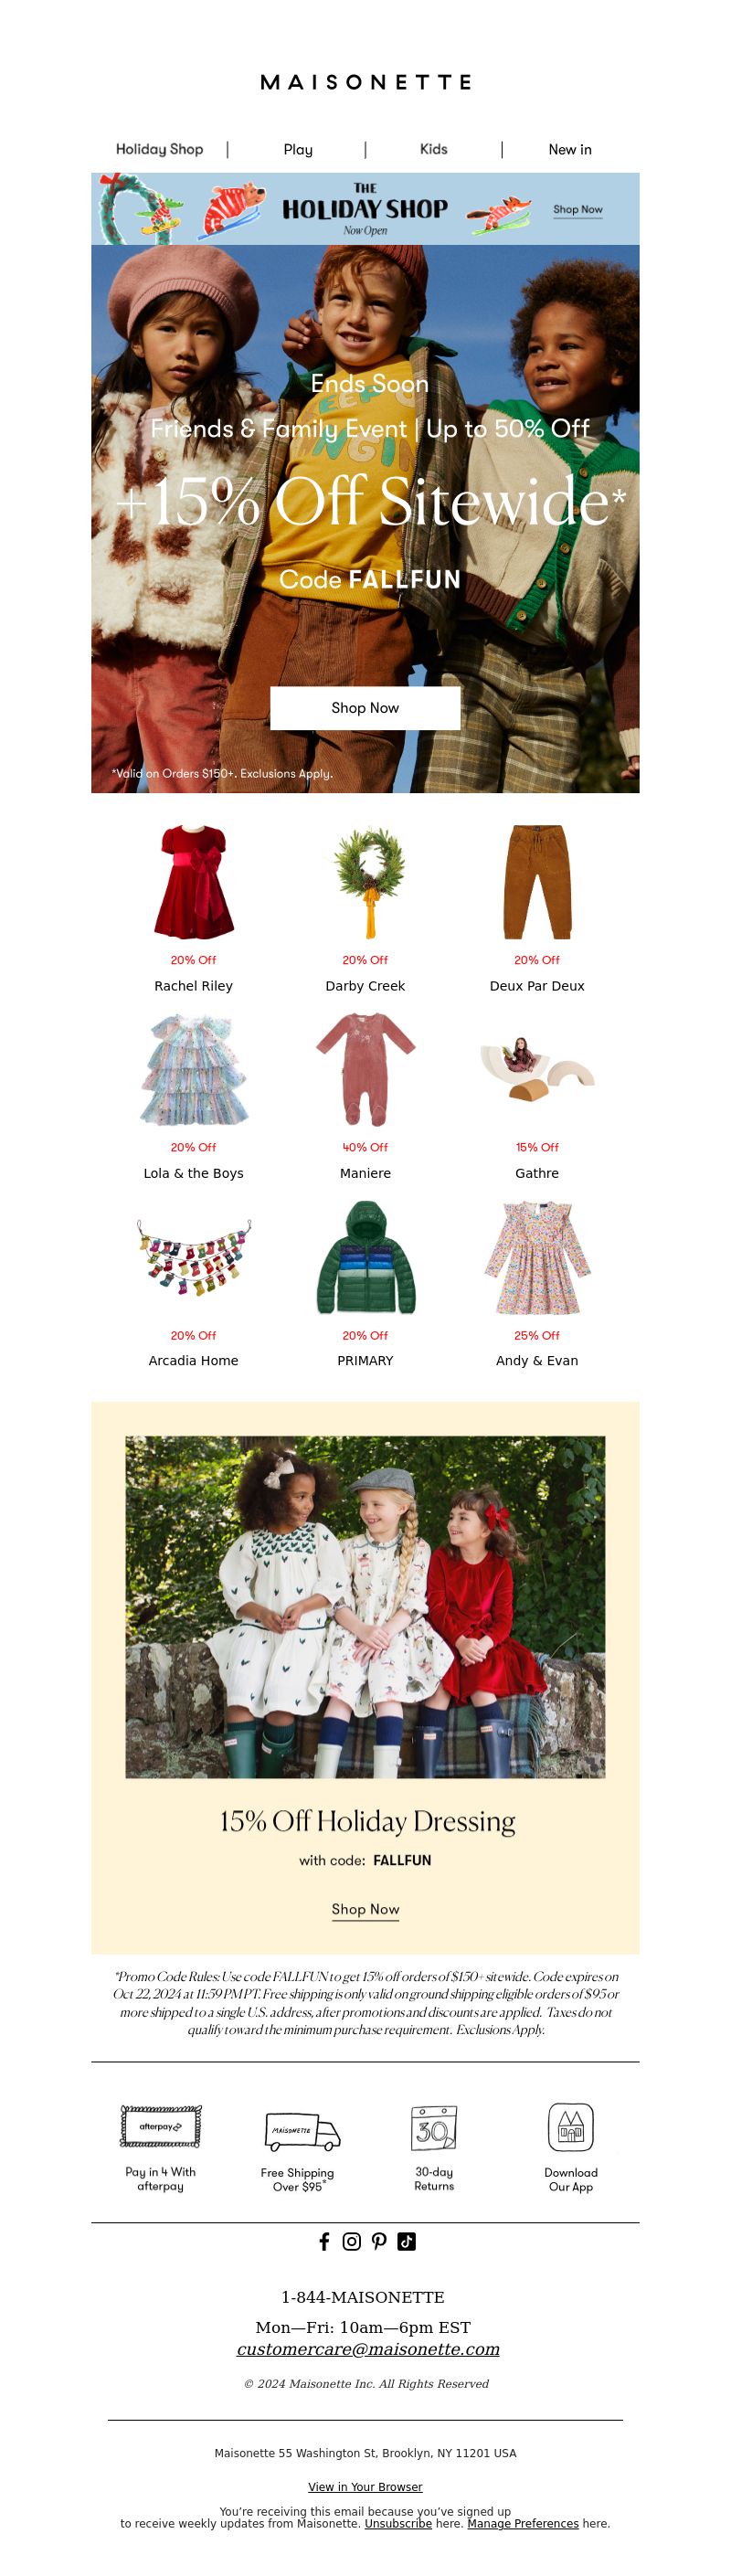Open the Manage Preferences link
This screenshot has width=731, height=2576.
coord(523,2523)
